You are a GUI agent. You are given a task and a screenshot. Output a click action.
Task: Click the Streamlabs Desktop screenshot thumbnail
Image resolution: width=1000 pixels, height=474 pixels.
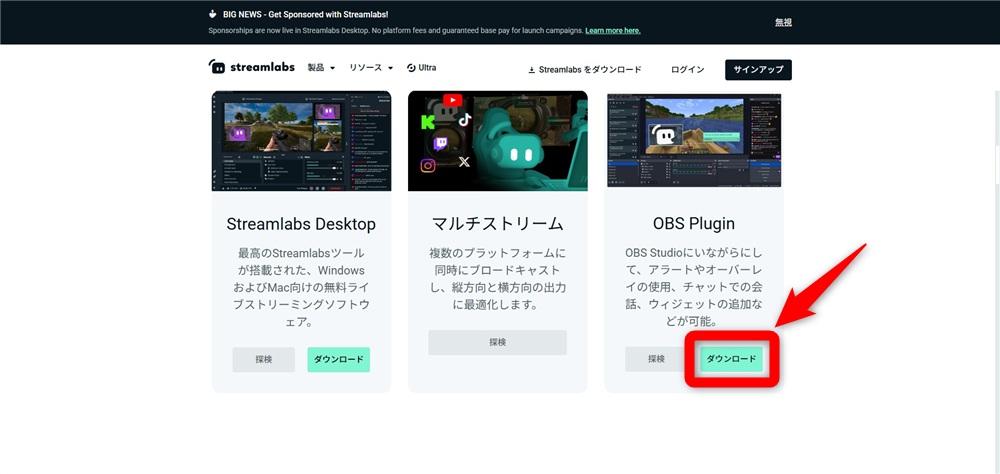pos(302,141)
